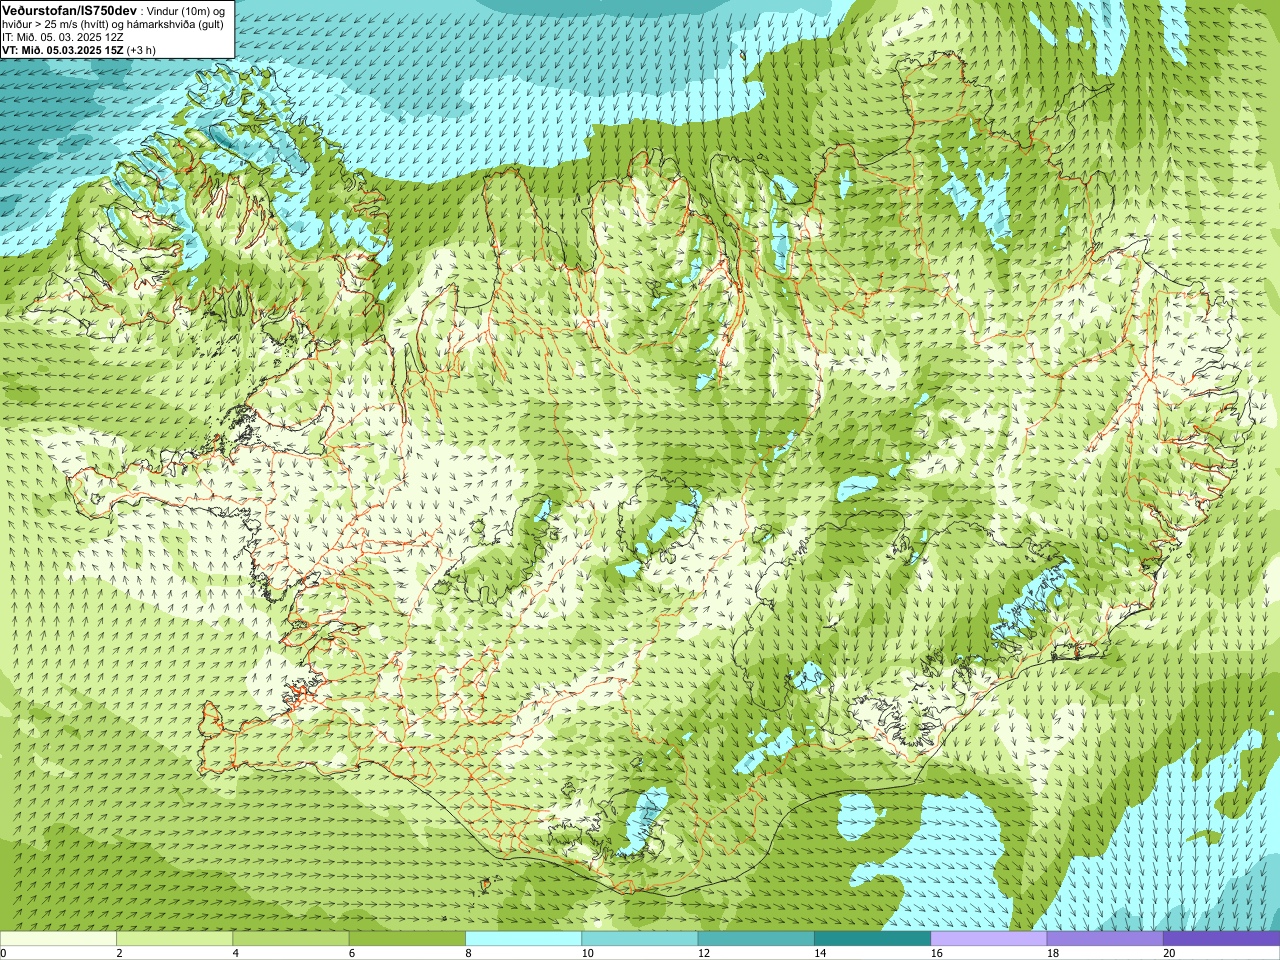
Task: Click the legend scale label '0'
Action: tap(3, 953)
